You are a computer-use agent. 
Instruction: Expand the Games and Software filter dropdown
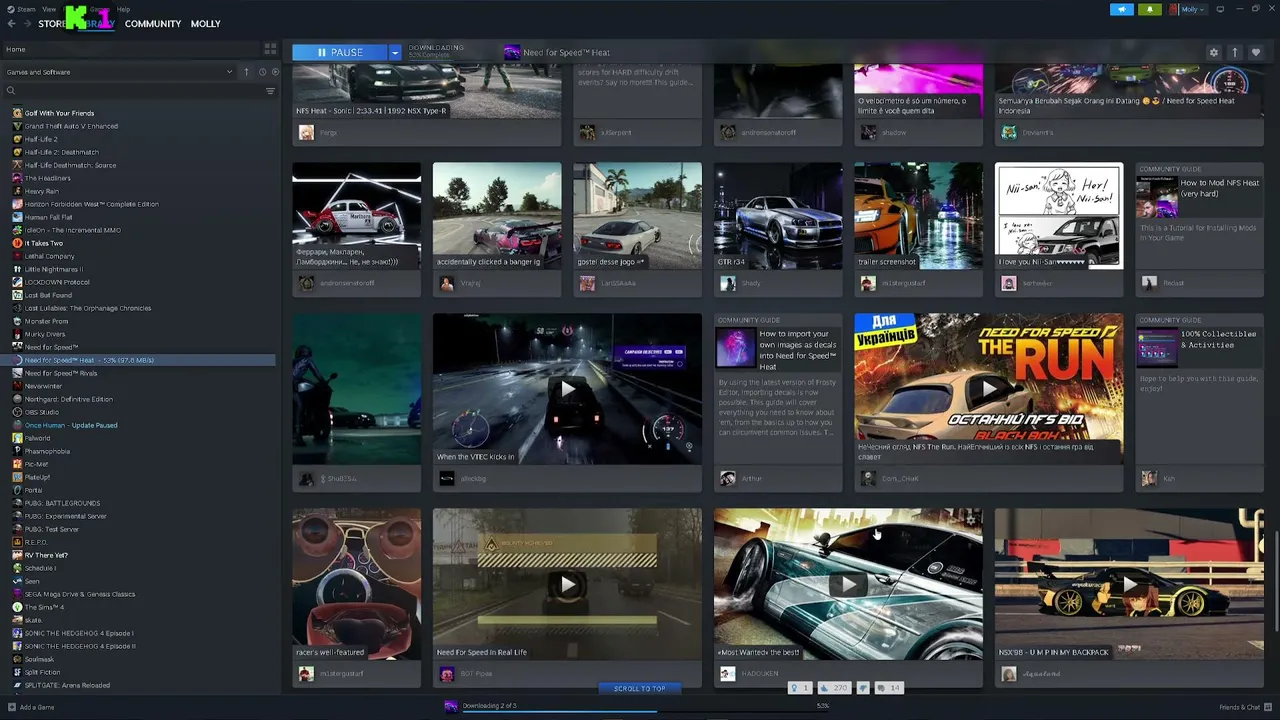(x=119, y=72)
